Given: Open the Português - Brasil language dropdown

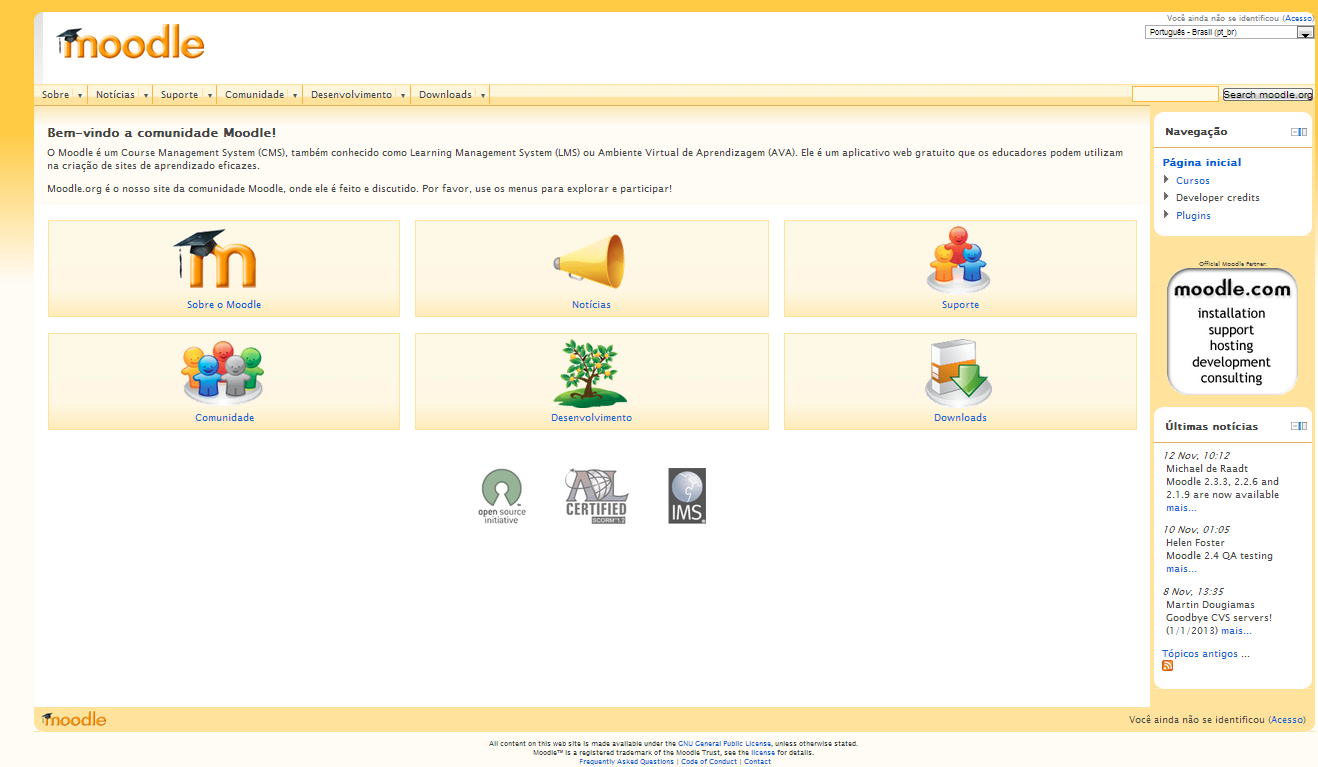Looking at the screenshot, I should point(1229,32).
